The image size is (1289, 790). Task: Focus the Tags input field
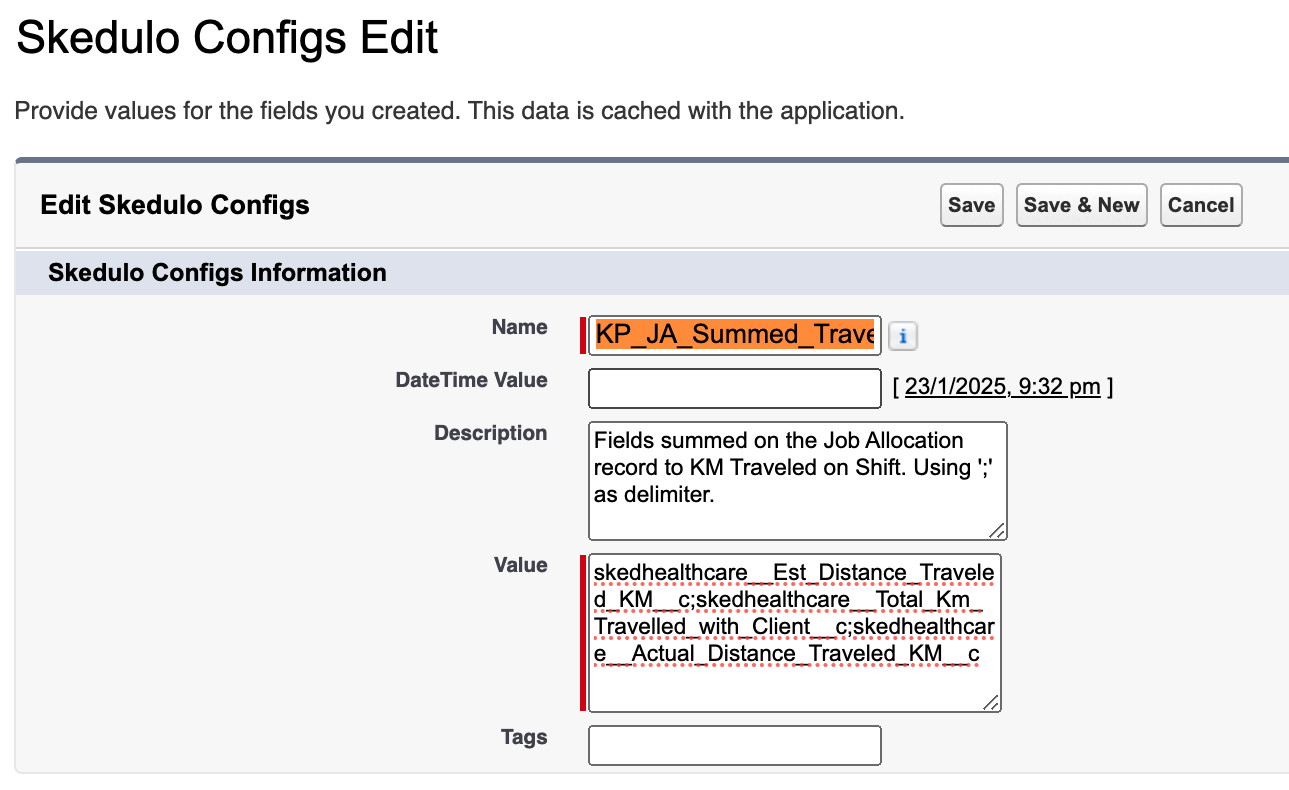pyautogui.click(x=735, y=745)
